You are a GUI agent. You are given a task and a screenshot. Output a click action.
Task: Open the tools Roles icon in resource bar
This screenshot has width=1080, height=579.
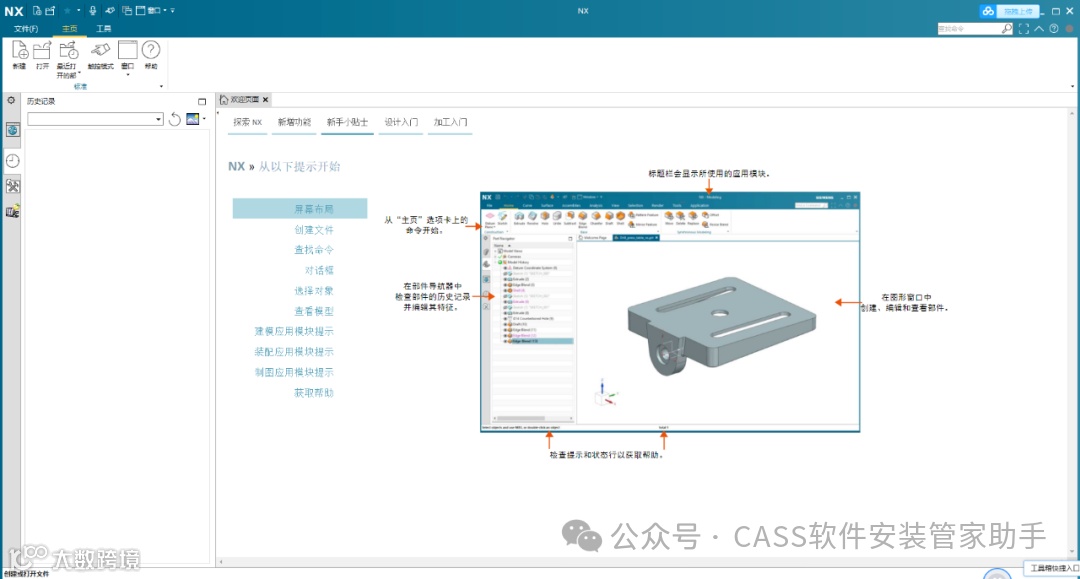(12, 186)
